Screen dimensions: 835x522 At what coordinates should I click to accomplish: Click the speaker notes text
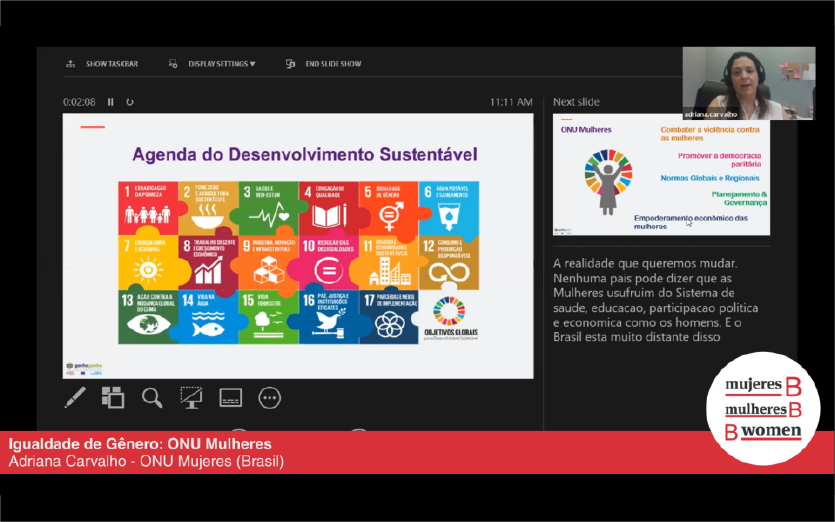pyautogui.click(x=656, y=300)
